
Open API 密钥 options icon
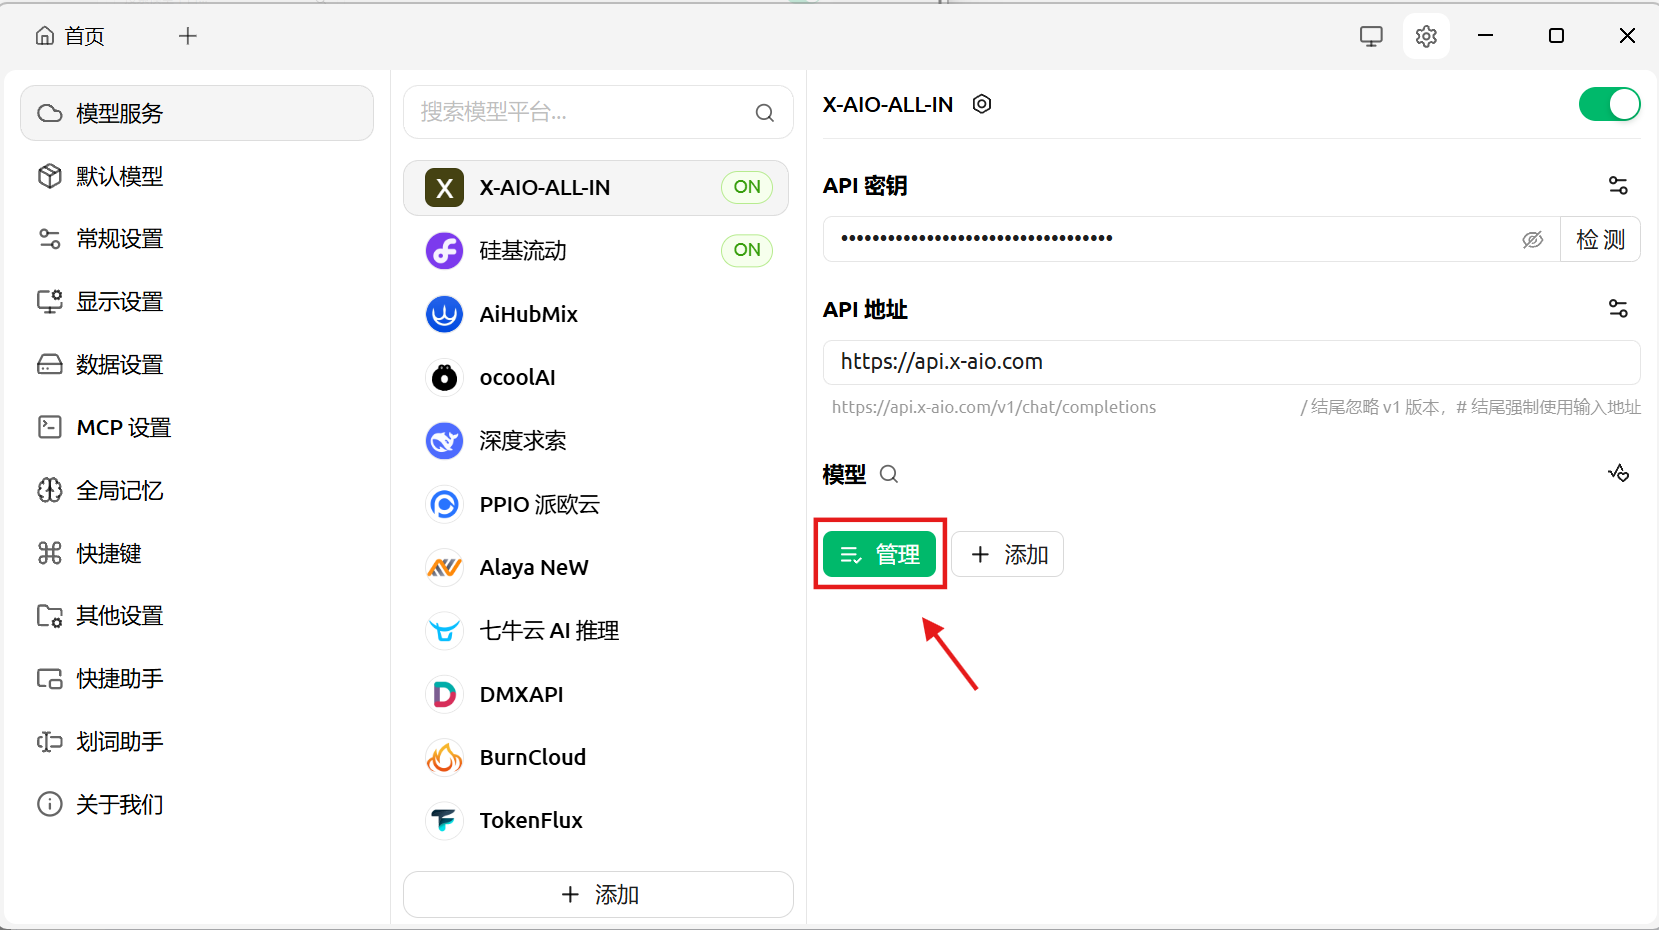1618,185
